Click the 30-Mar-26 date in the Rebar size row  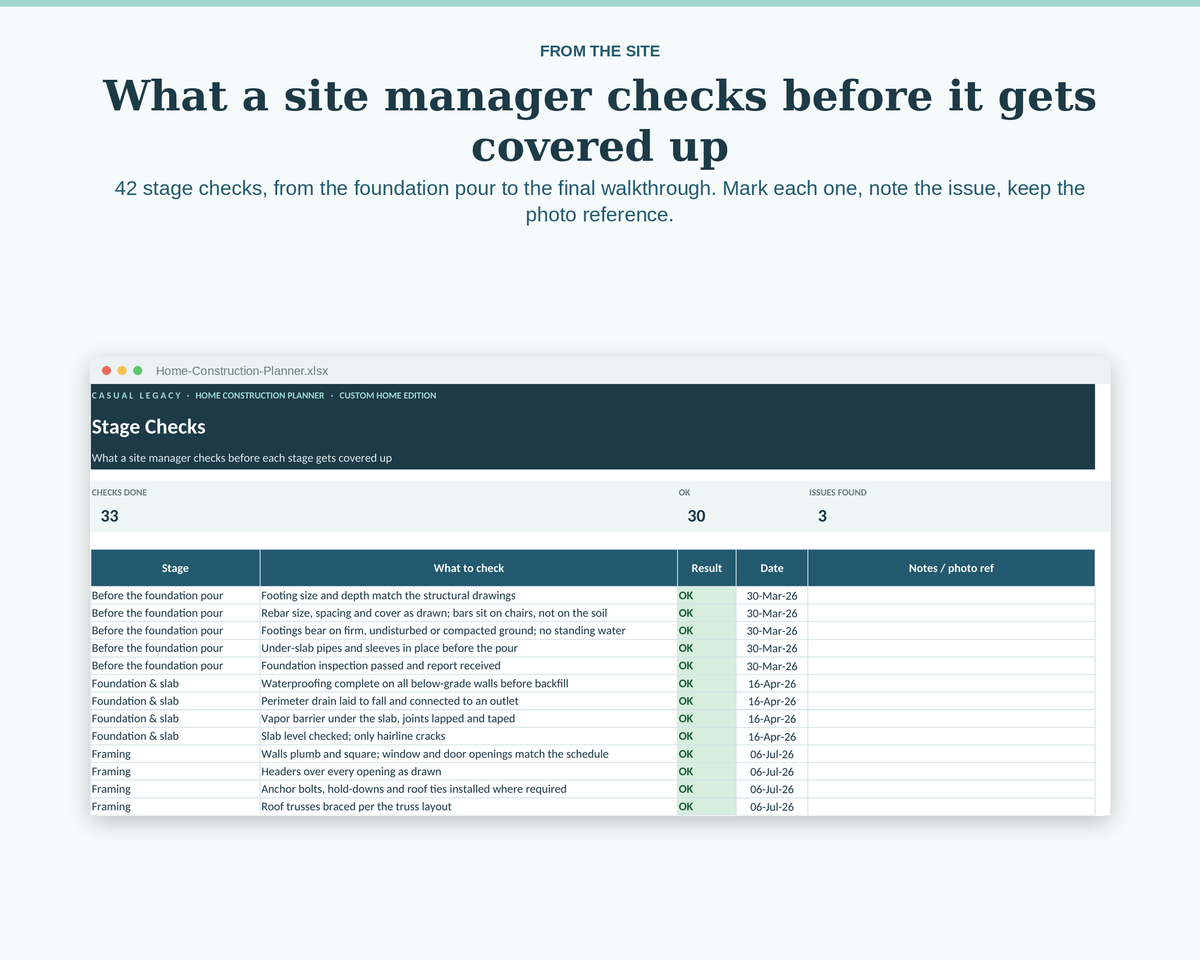772,613
